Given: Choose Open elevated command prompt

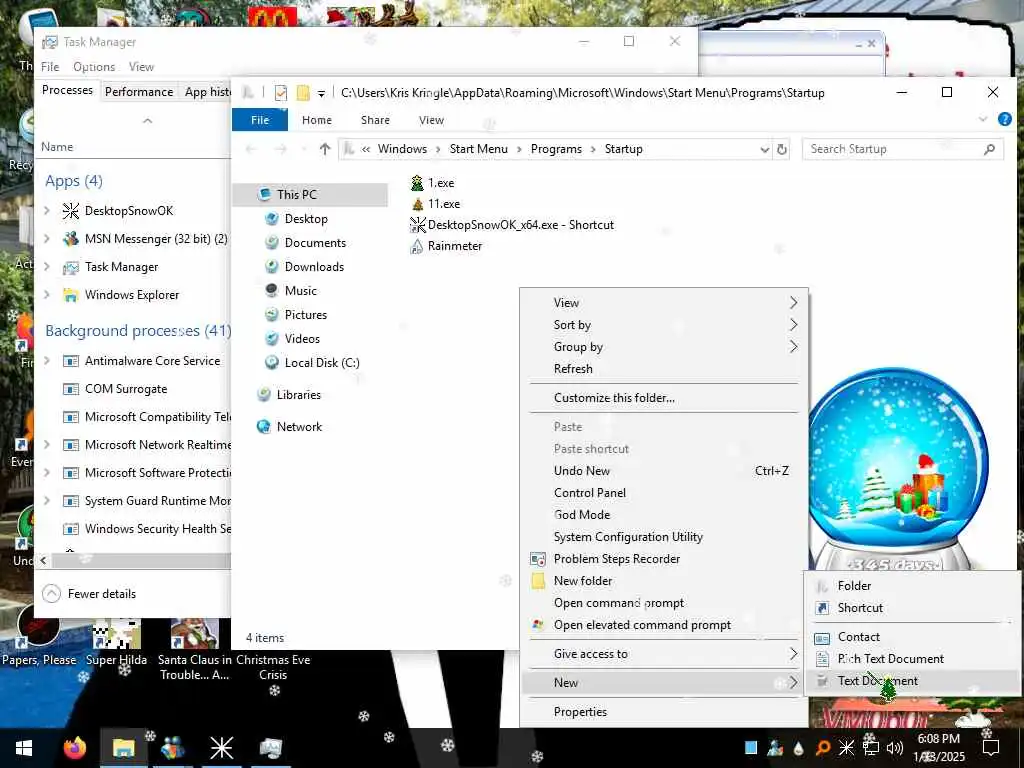Looking at the screenshot, I should tap(665, 625).
